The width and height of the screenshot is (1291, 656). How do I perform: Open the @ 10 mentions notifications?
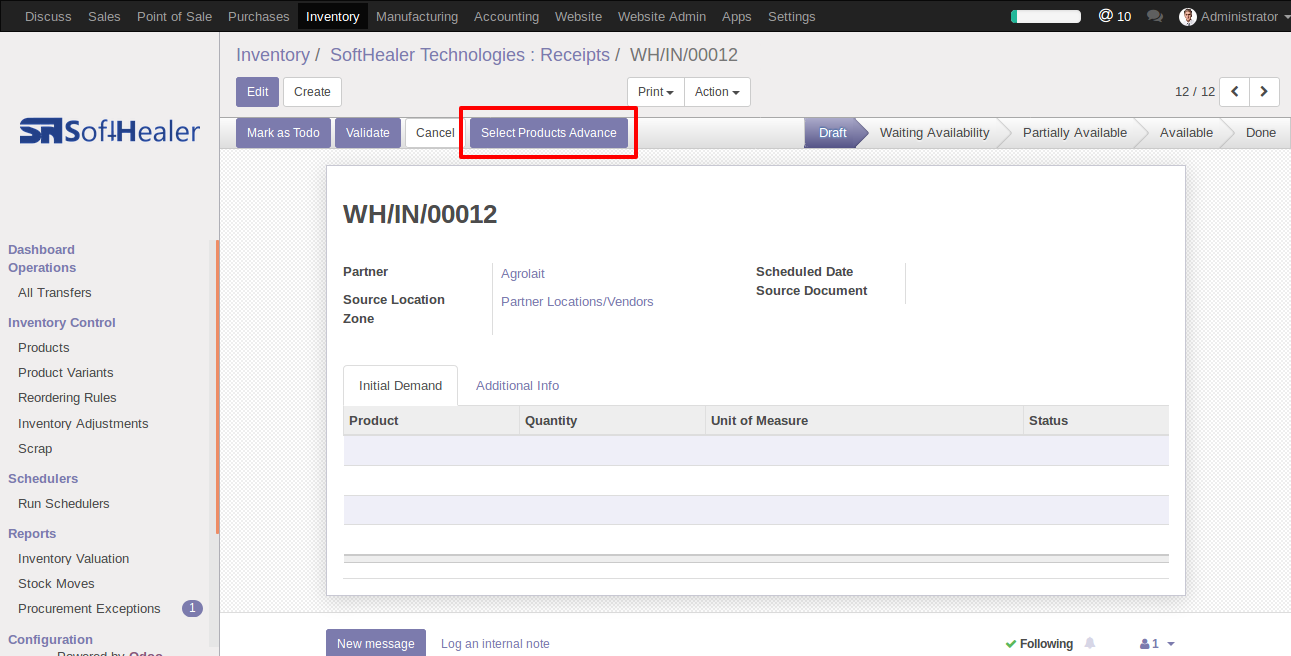1115,16
